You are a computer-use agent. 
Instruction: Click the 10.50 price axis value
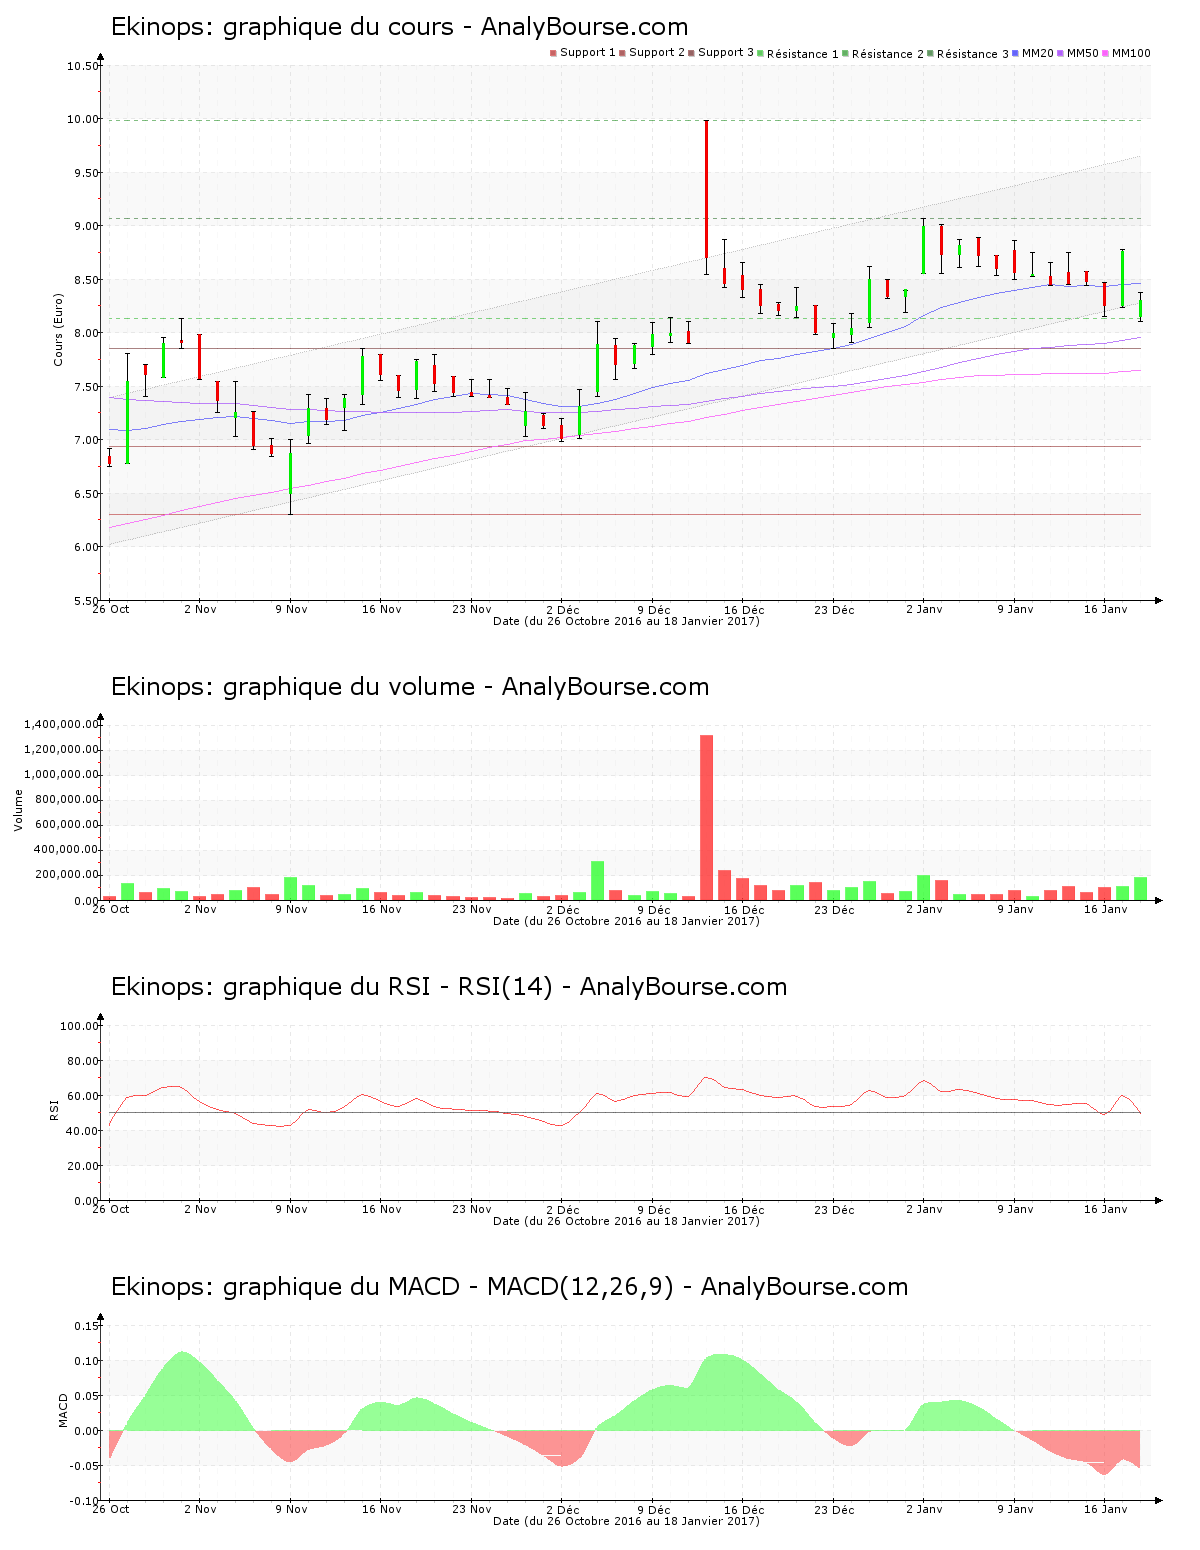(83, 66)
